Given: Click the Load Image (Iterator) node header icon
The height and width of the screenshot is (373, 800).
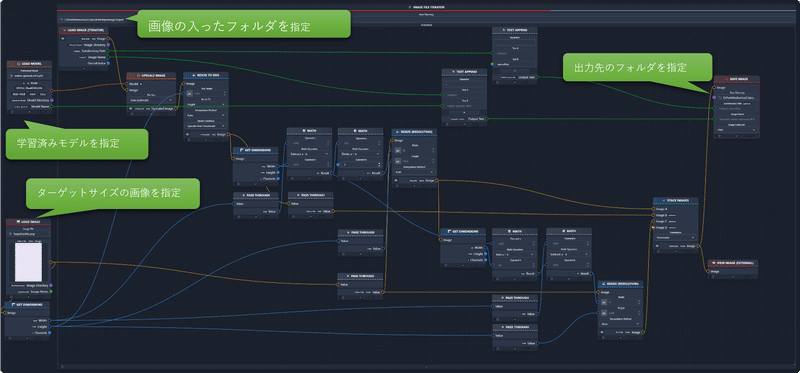Looking at the screenshot, I should 65,30.
